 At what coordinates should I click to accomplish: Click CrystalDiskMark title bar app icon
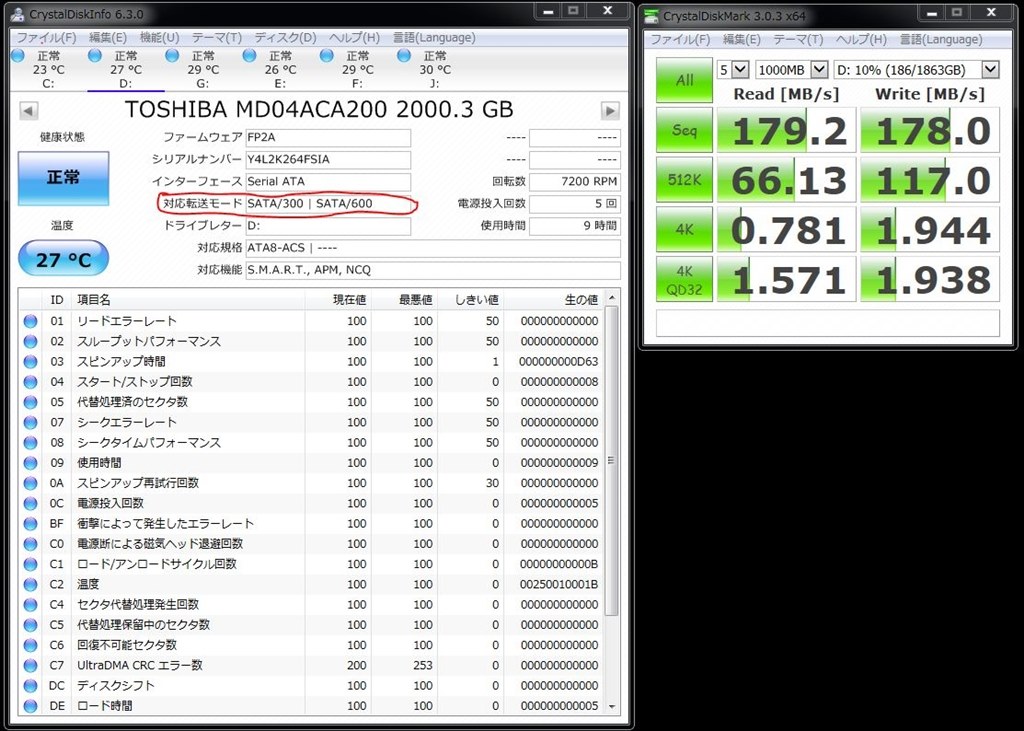[652, 16]
